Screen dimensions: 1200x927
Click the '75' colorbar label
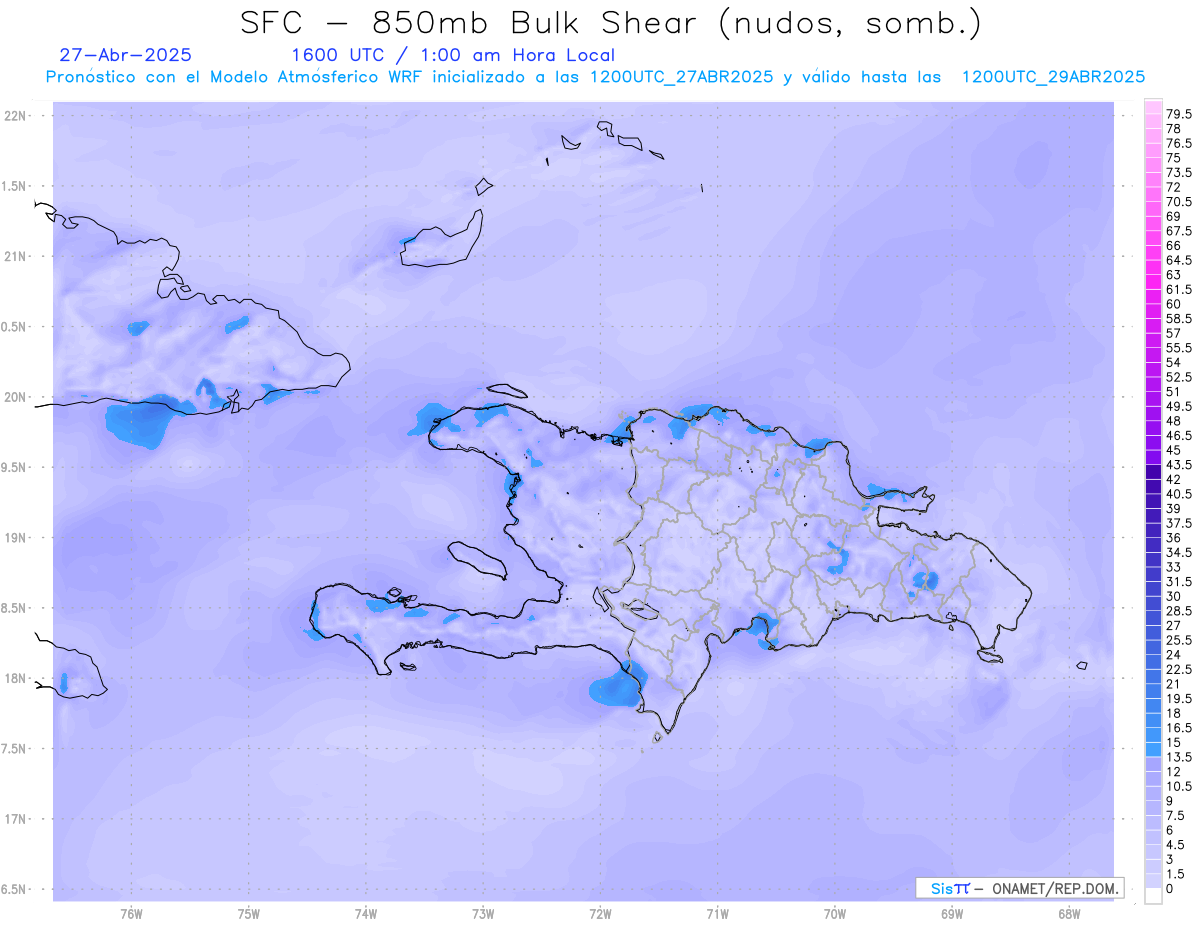(1173, 158)
